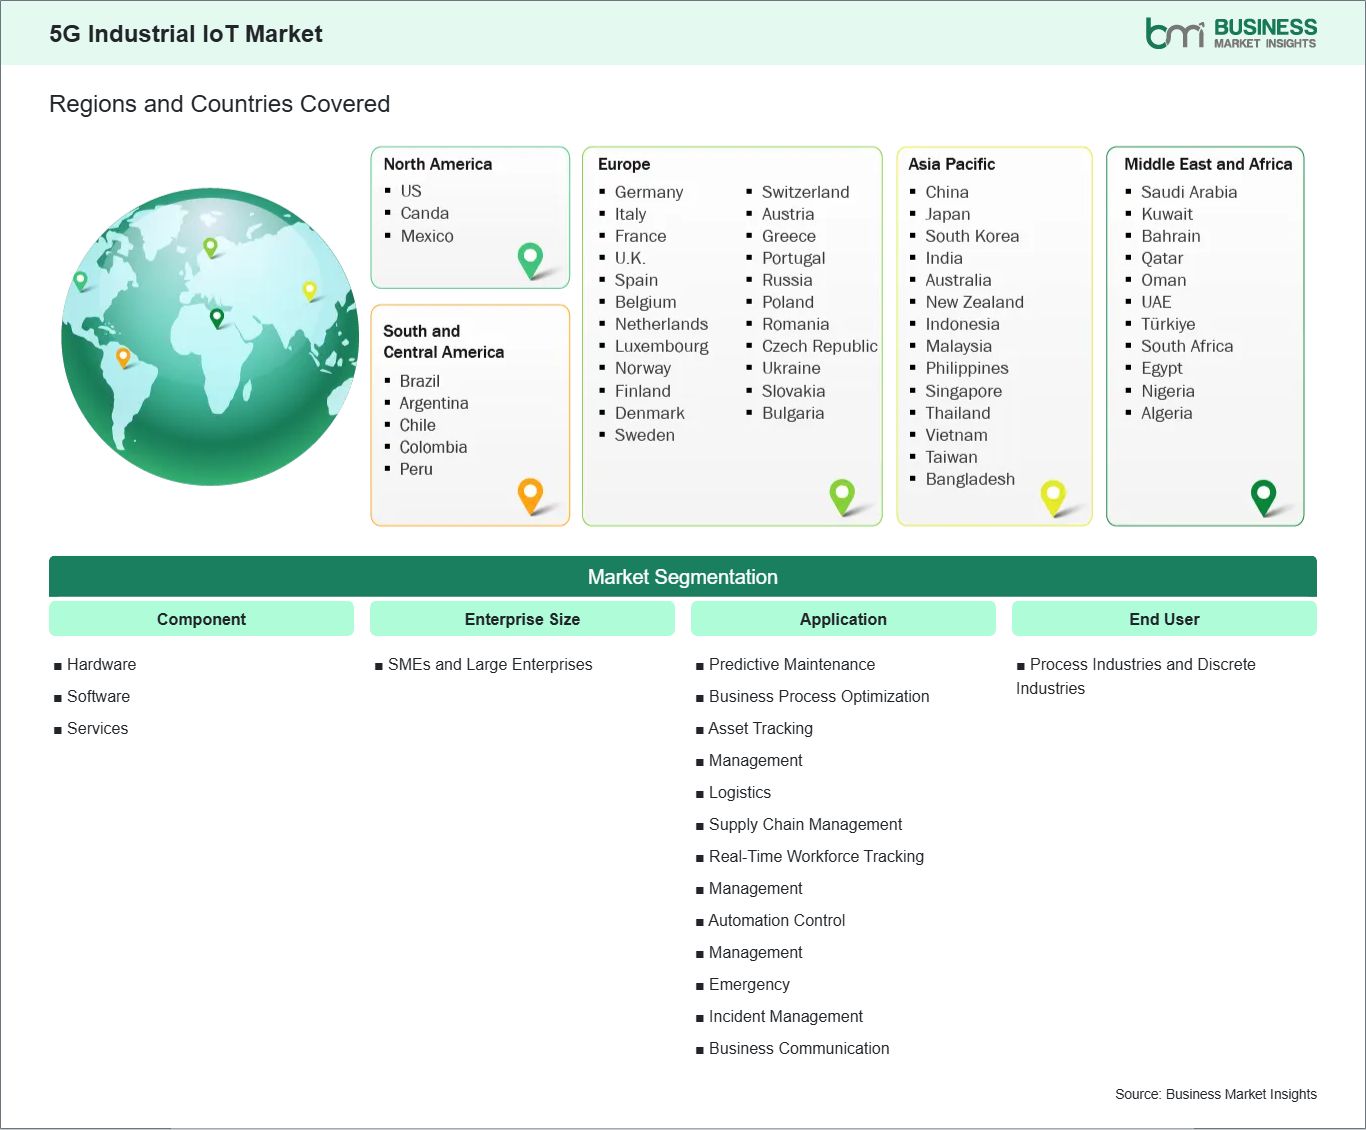Select the Enterprise Size segment tab

(x=522, y=619)
